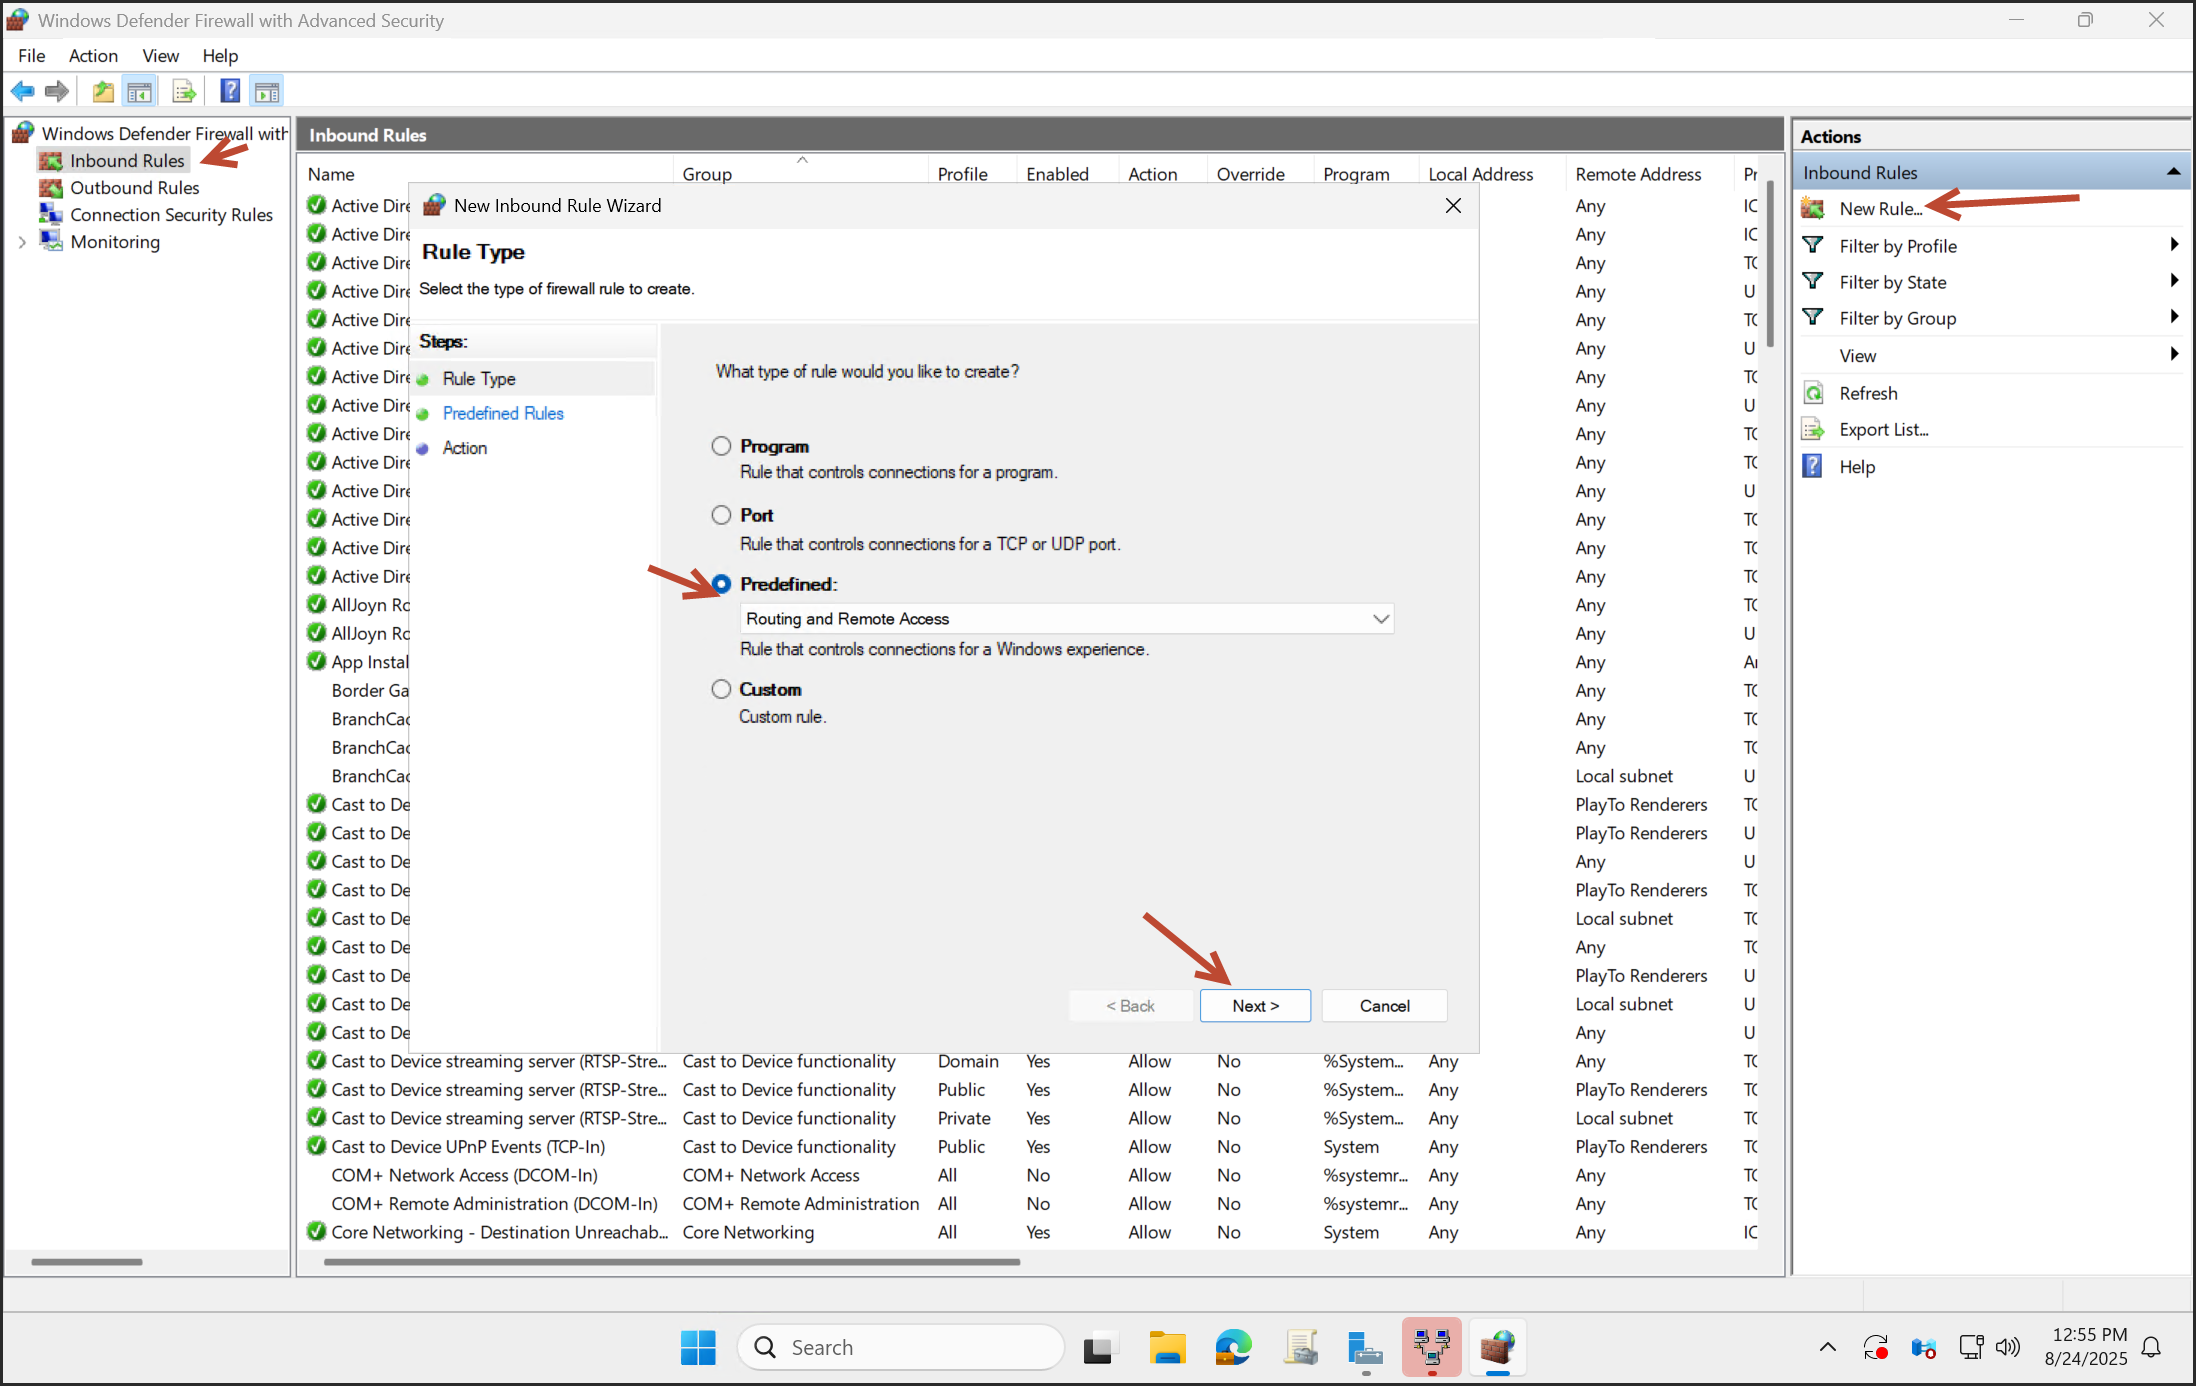The image size is (2196, 1386).
Task: Click the blue Help toolbar icon
Action: (x=230, y=92)
